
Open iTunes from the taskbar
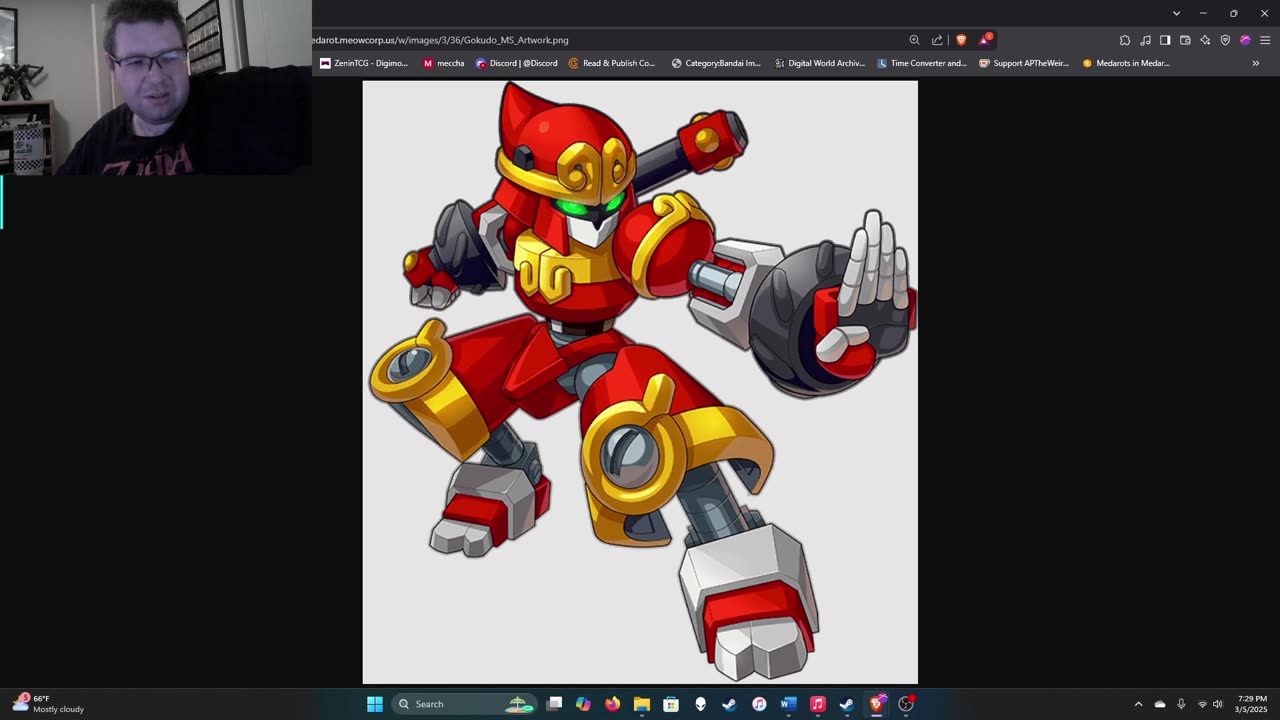coord(759,704)
